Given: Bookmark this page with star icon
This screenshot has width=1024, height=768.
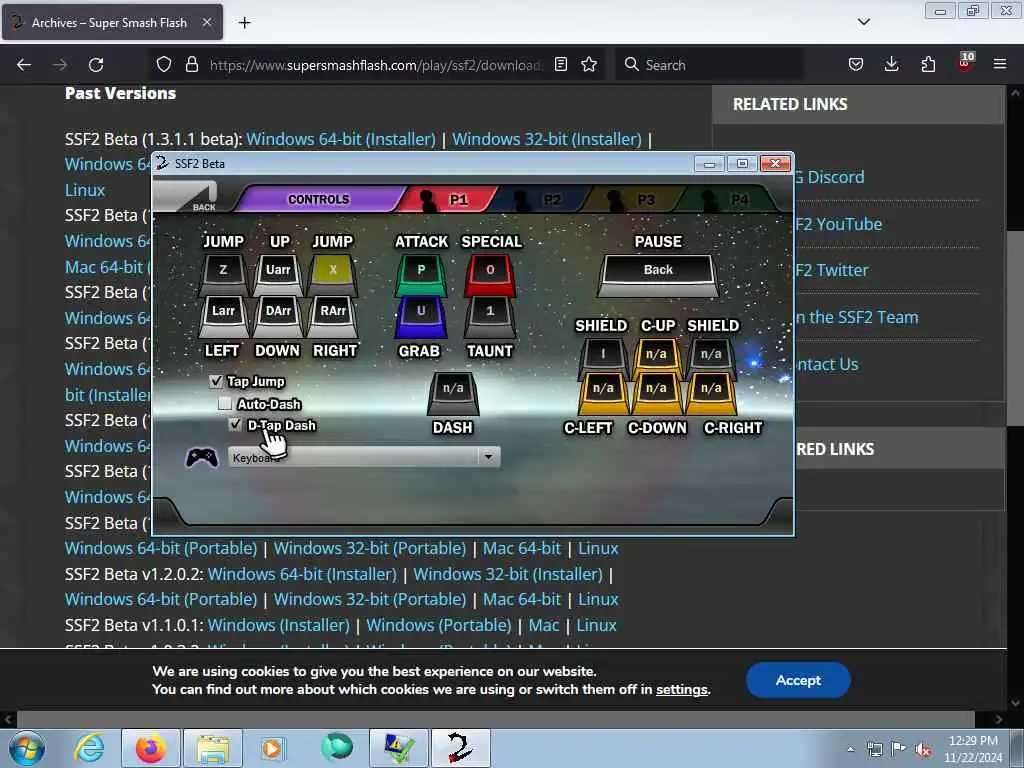Looking at the screenshot, I should coord(589,65).
